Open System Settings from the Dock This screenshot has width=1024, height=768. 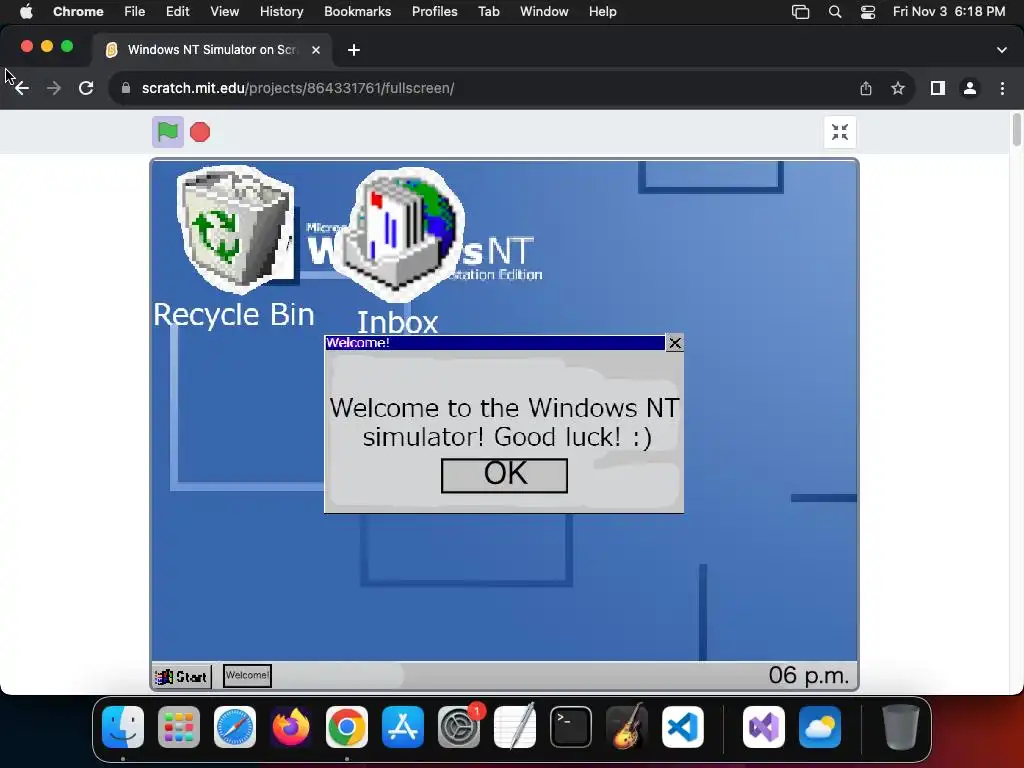tap(459, 727)
